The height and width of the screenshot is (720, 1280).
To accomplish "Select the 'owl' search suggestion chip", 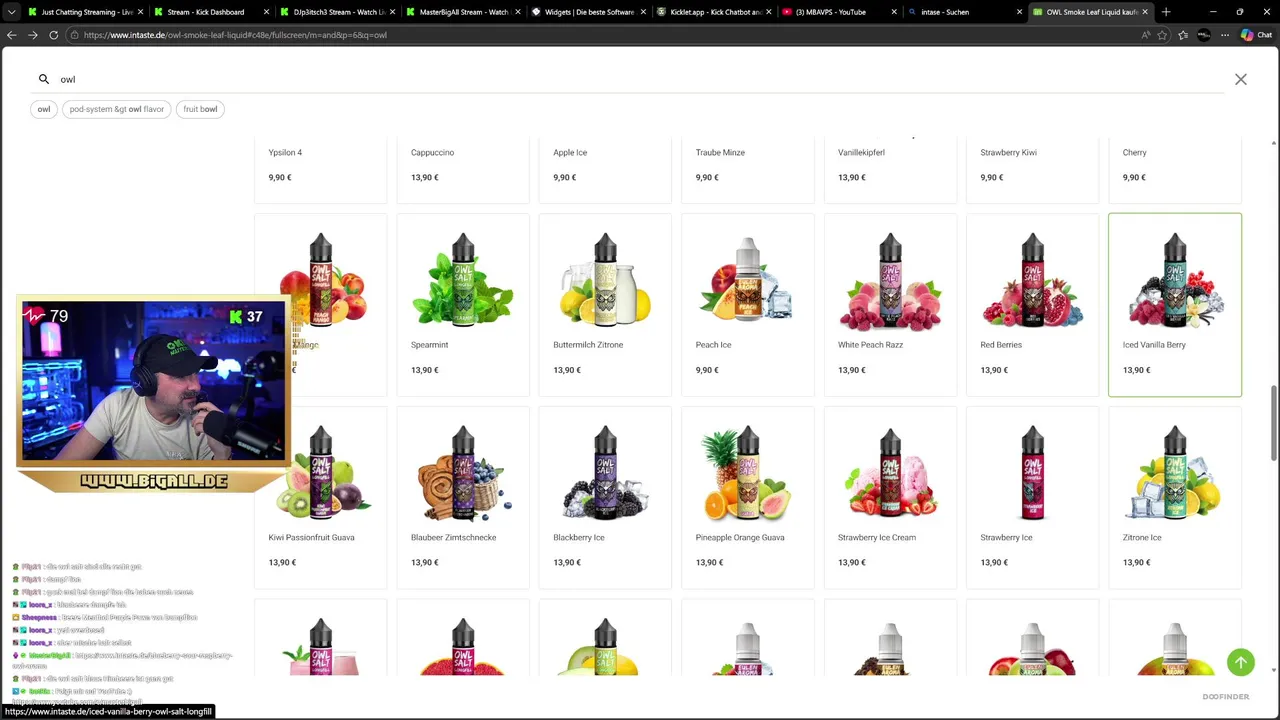I will tap(44, 109).
